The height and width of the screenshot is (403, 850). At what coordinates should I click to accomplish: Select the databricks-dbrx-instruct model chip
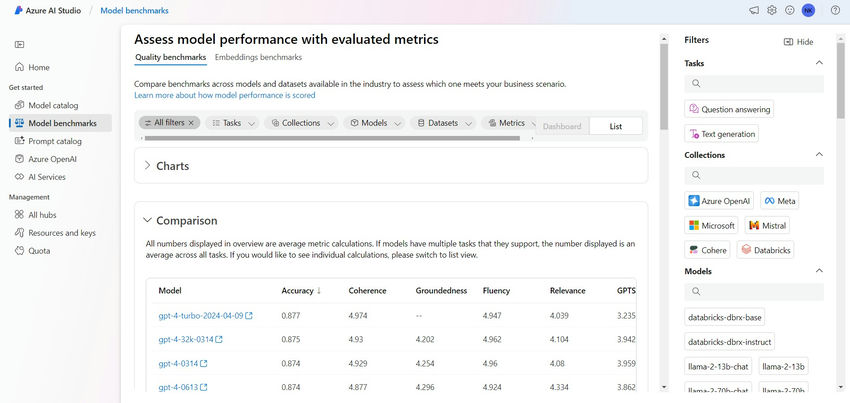coord(730,342)
